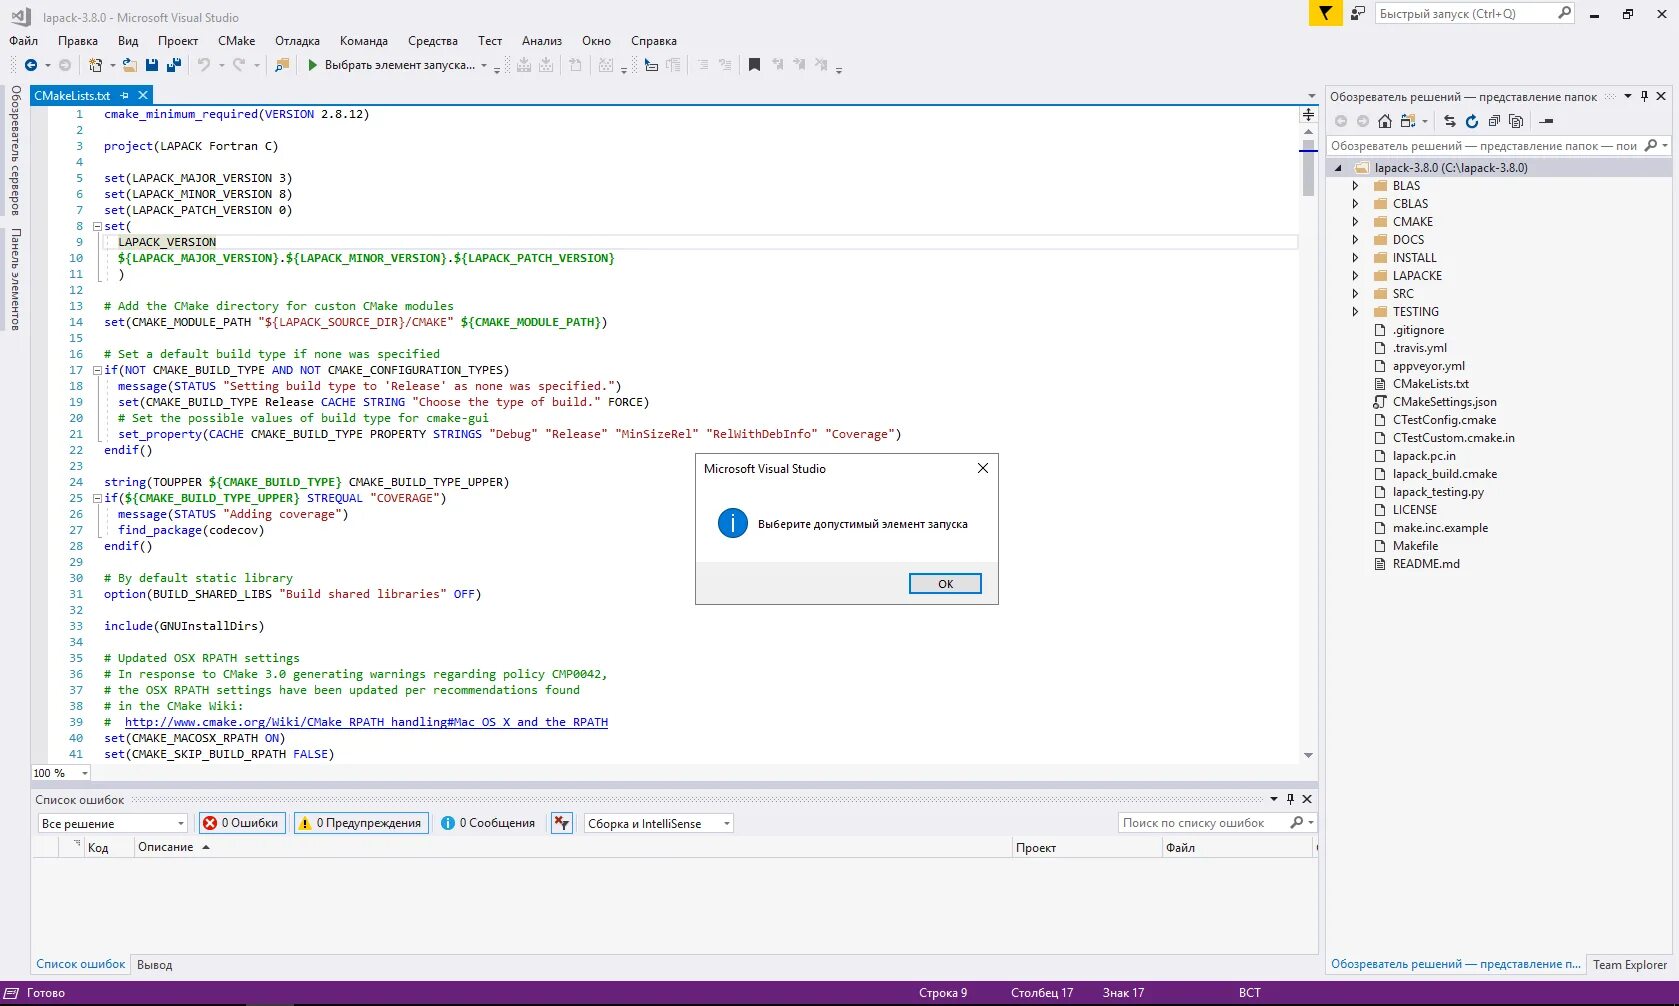This screenshot has height=1006, width=1679.
Task: Save the current file with Save icon
Action: pyautogui.click(x=152, y=65)
